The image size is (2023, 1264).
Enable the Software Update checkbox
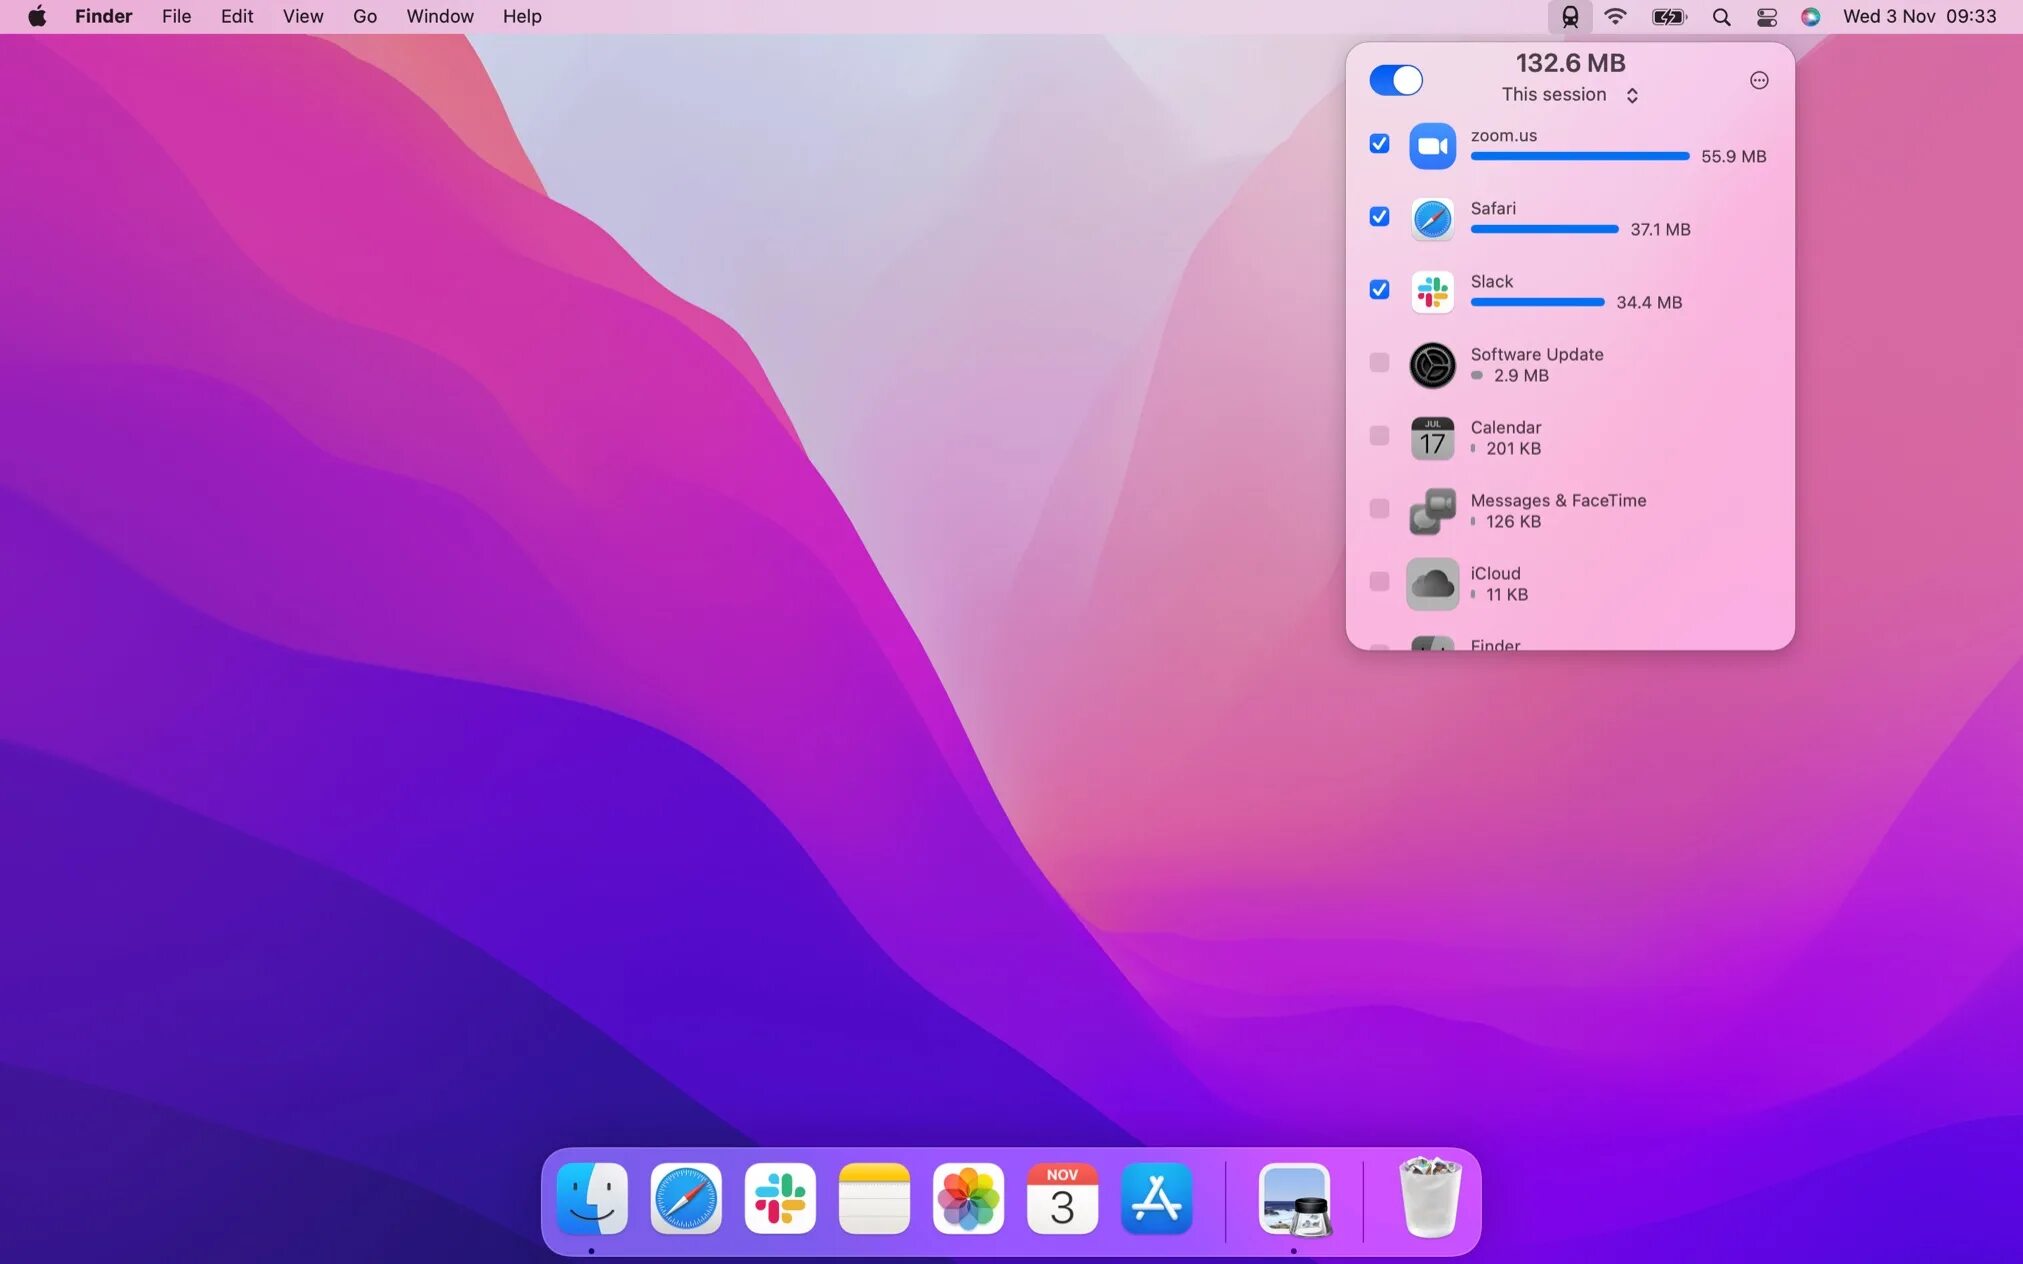(x=1379, y=363)
